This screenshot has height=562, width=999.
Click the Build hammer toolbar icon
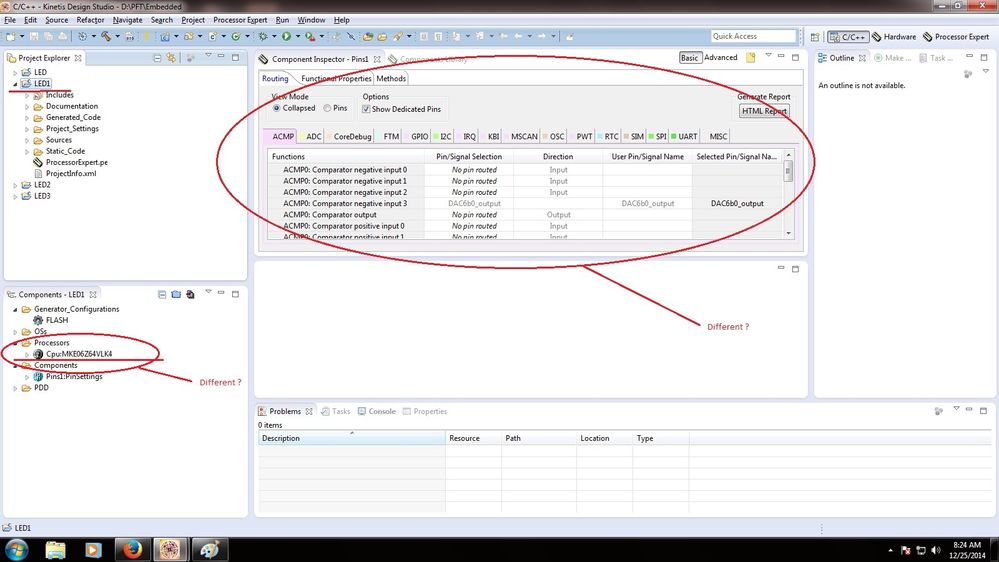106,36
